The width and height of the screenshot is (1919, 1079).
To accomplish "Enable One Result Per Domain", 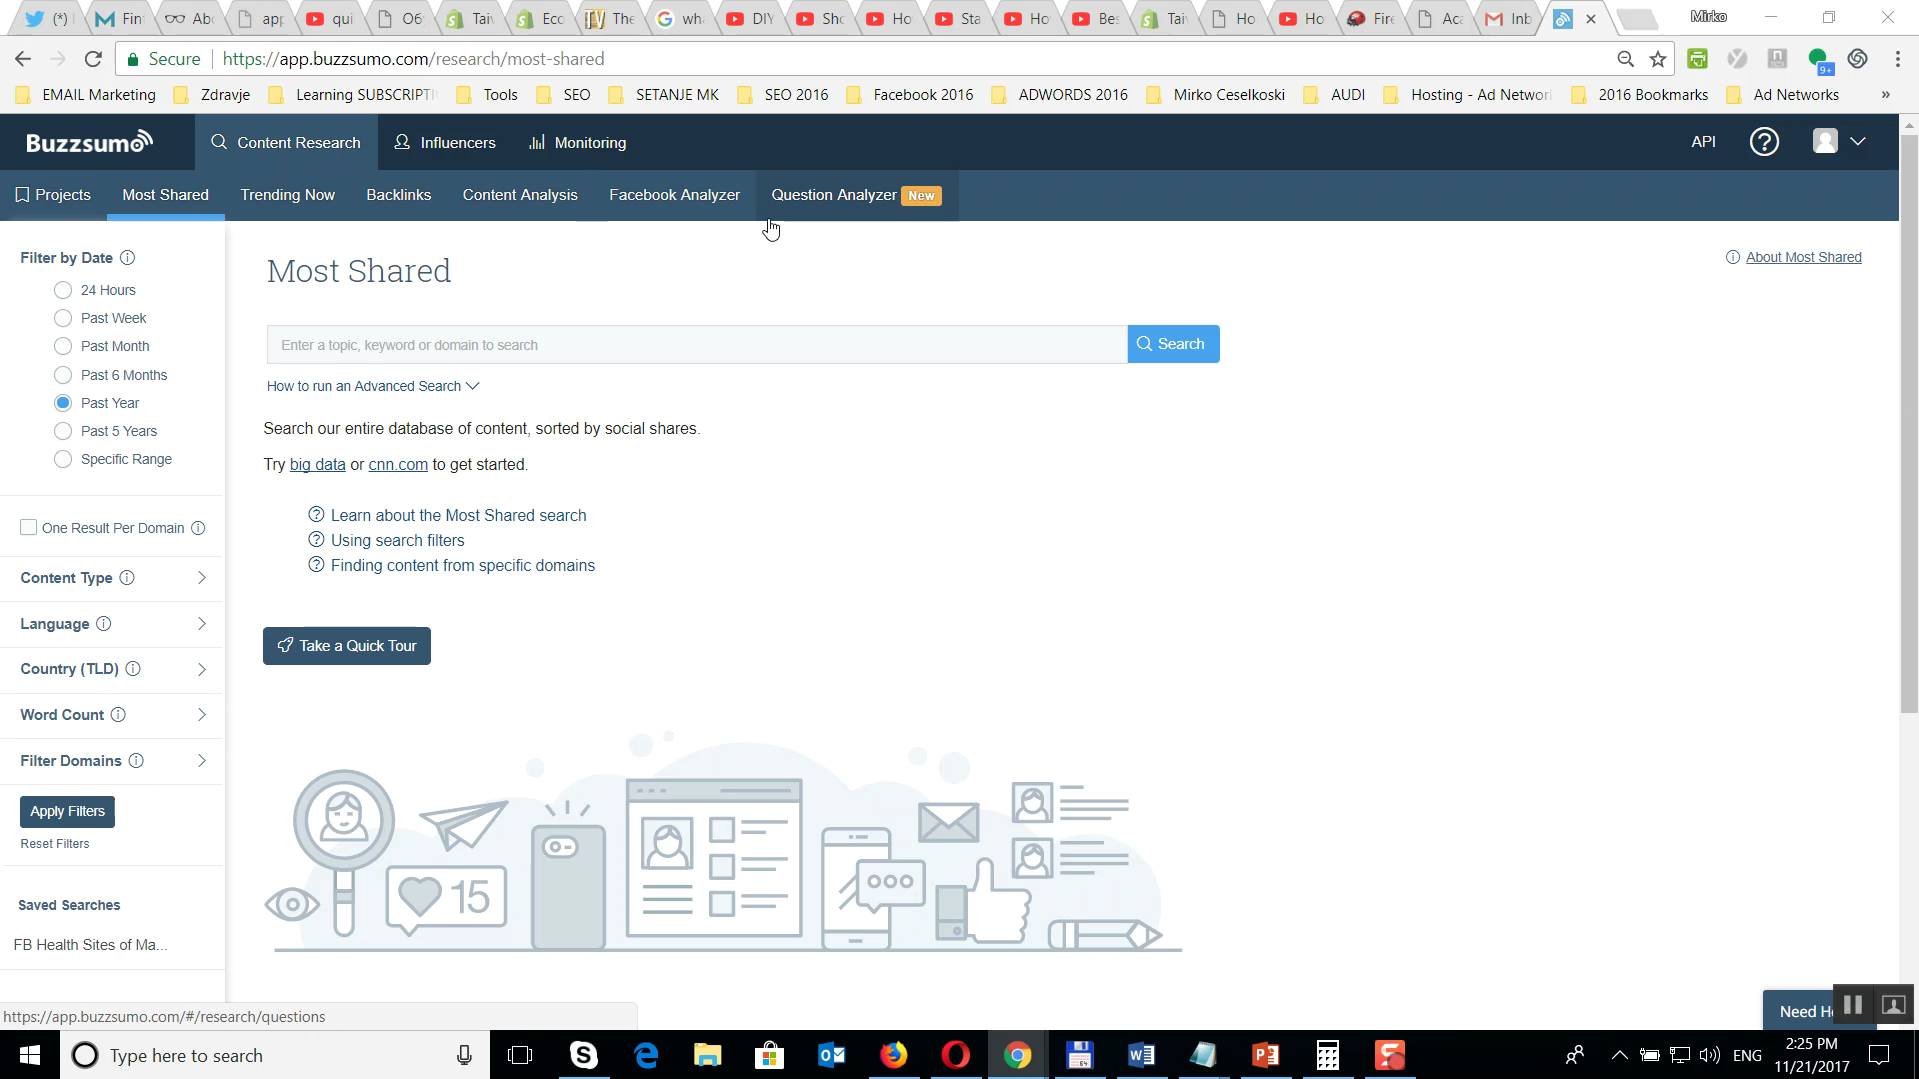I will tap(28, 527).
